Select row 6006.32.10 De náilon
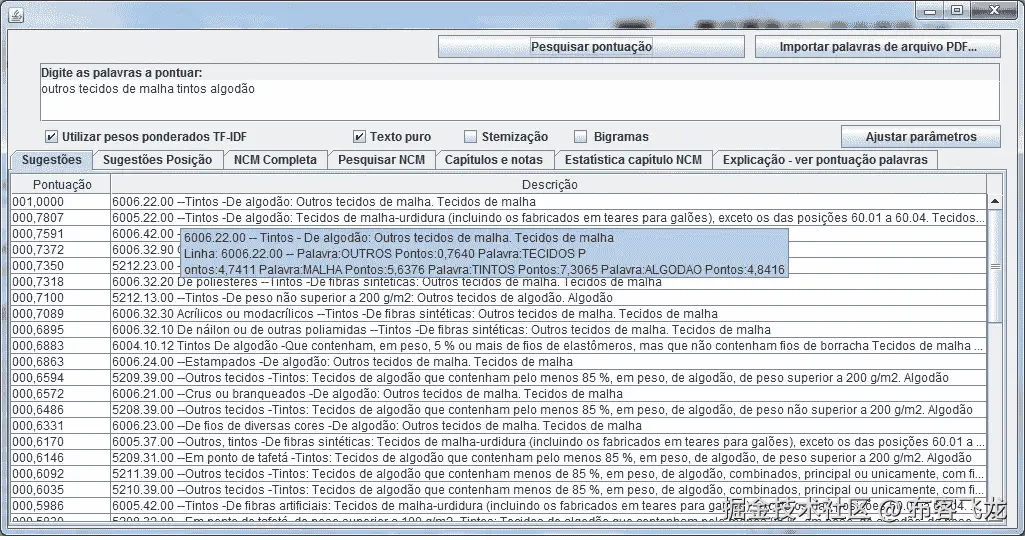Viewport: 1025px width, 540px height. point(499,330)
